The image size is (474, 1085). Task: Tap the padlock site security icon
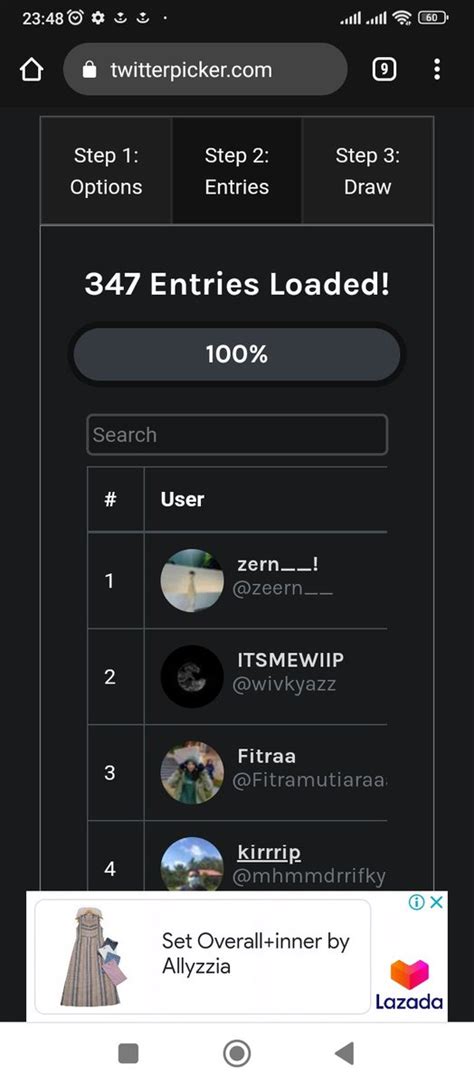(x=89, y=69)
